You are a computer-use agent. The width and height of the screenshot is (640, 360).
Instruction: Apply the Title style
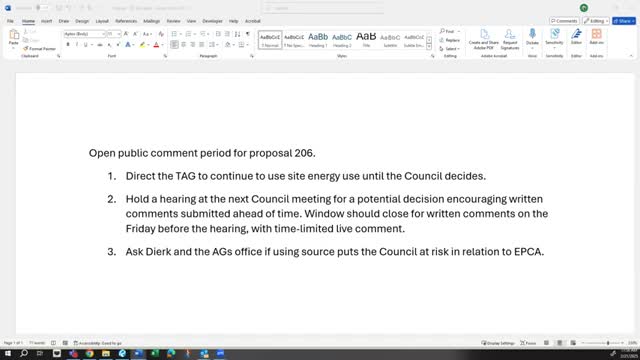(x=366, y=40)
